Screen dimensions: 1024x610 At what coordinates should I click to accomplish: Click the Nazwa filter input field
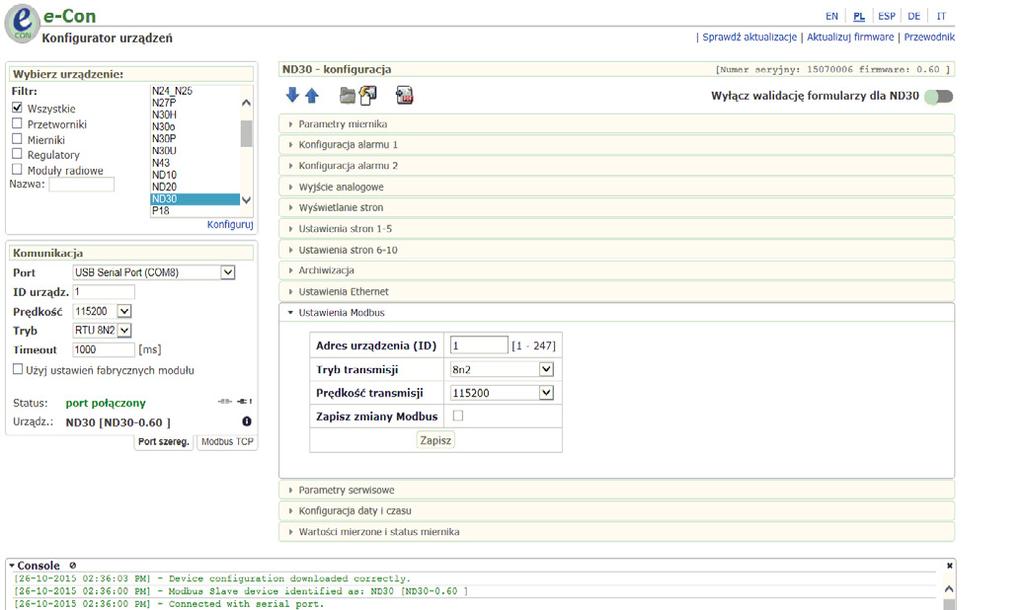pyautogui.click(x=82, y=184)
